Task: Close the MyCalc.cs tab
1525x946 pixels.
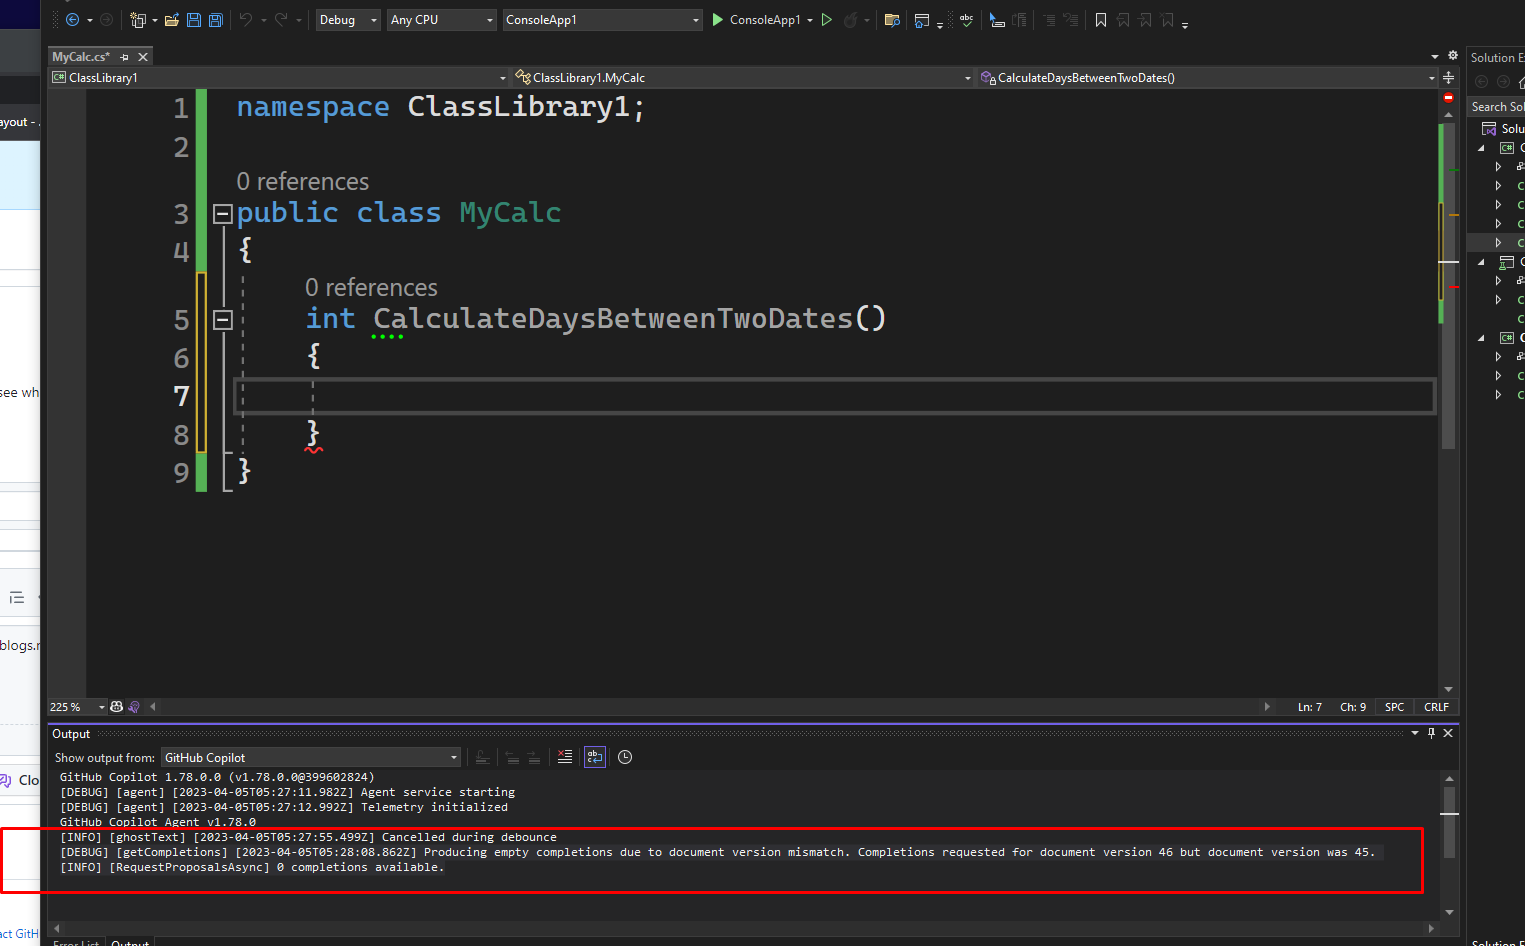Action: point(143,57)
